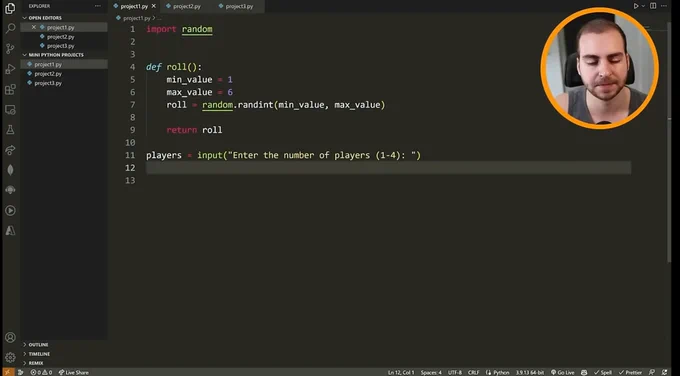The height and width of the screenshot is (376, 680).
Task: Click 'return' keyword on line 9
Action: coord(182,130)
